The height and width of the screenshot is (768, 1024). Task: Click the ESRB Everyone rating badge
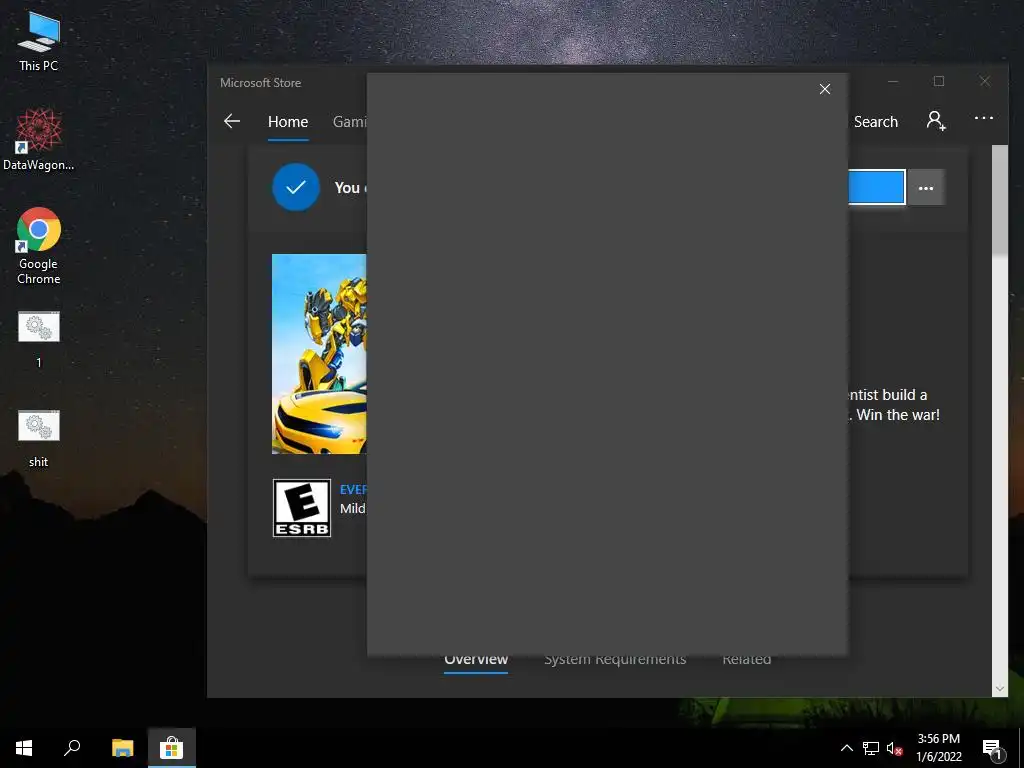click(302, 508)
